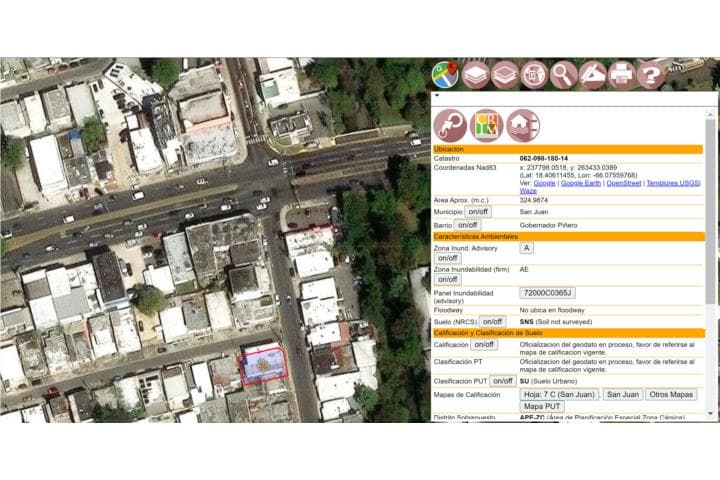Click barrio value Gobernador Piñero
The width and height of the screenshot is (720, 480).
pos(548,225)
